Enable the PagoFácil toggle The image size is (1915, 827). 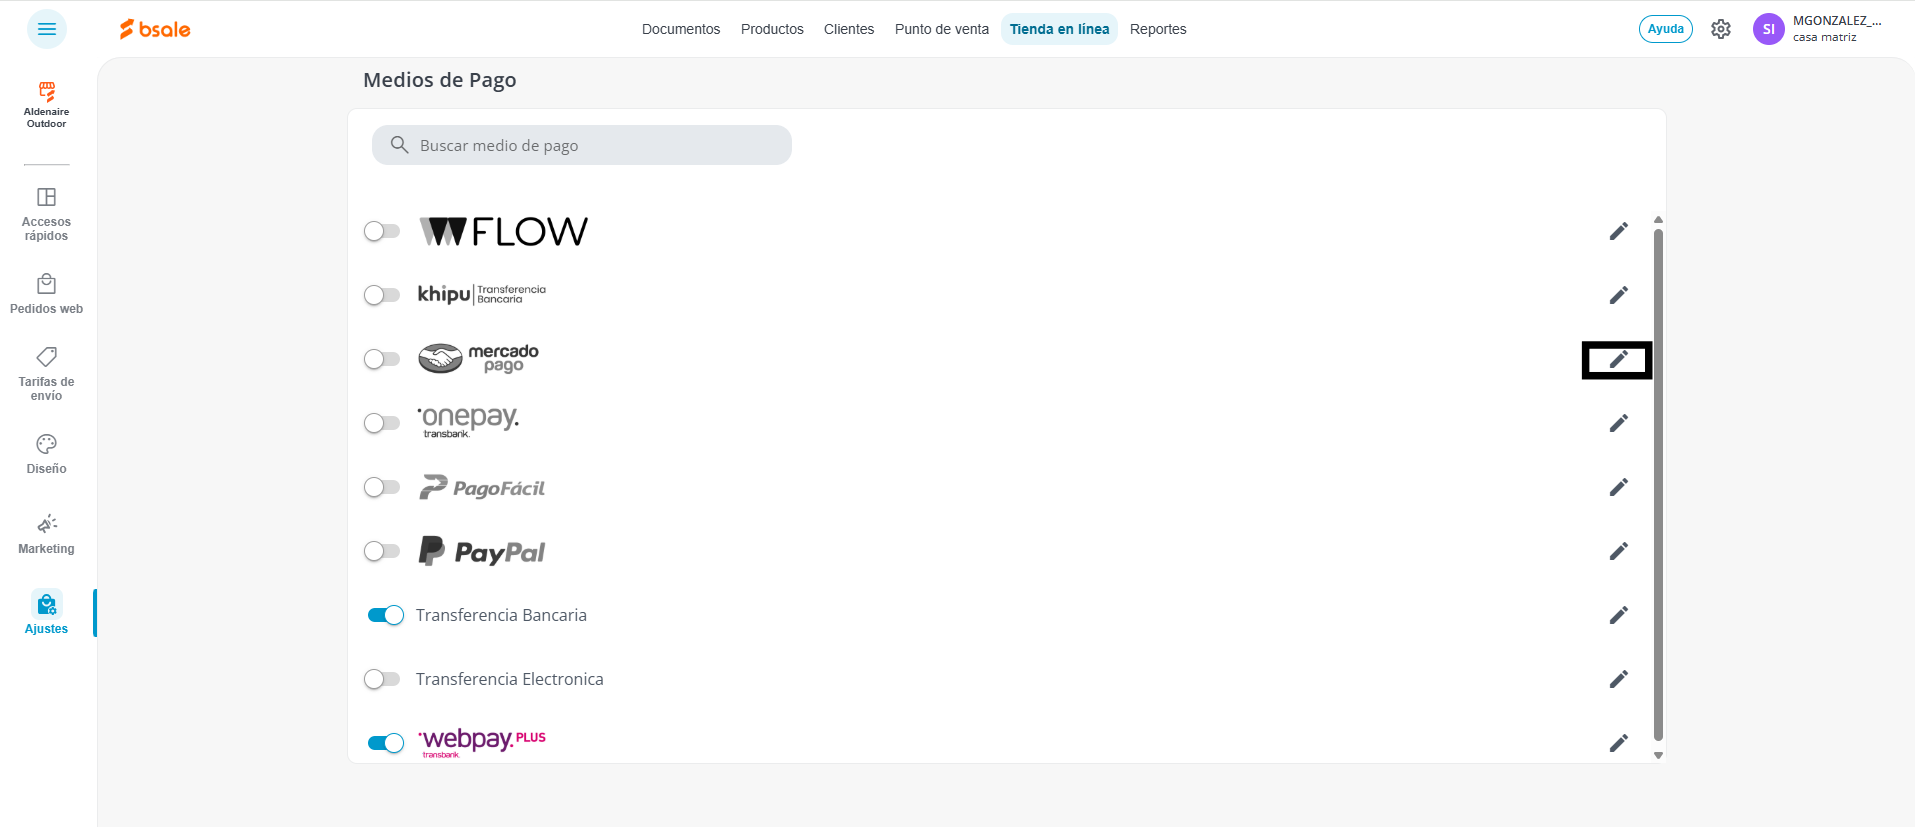click(x=382, y=487)
